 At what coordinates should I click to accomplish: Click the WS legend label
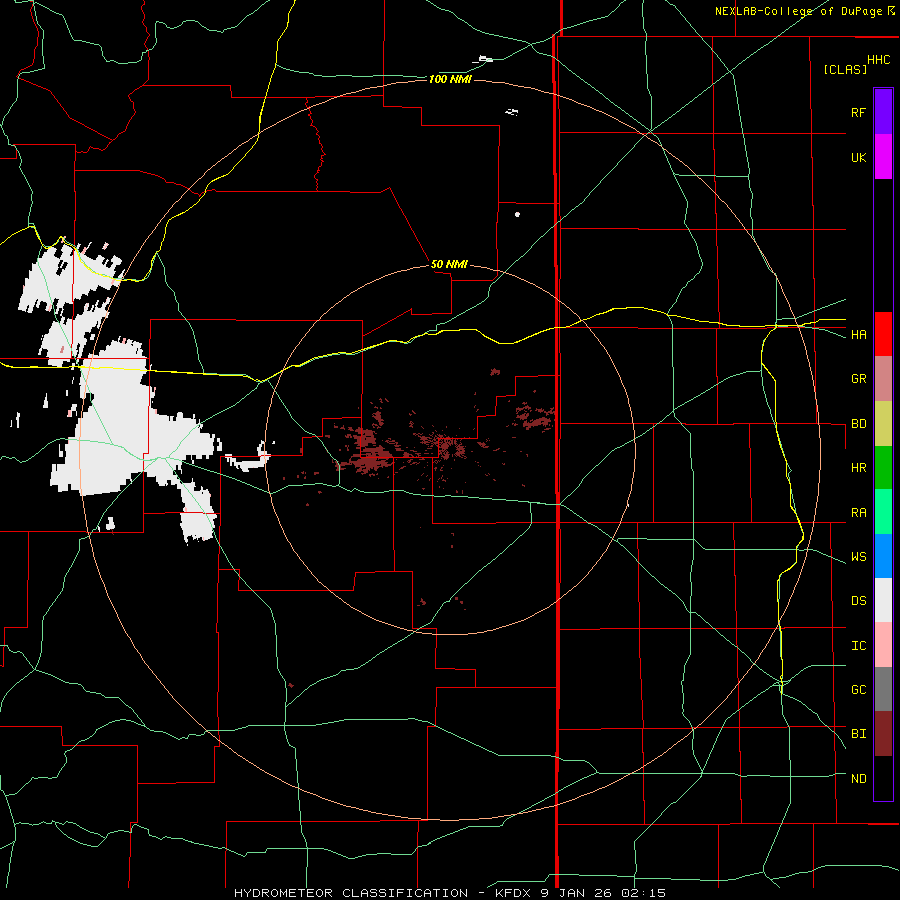click(858, 557)
